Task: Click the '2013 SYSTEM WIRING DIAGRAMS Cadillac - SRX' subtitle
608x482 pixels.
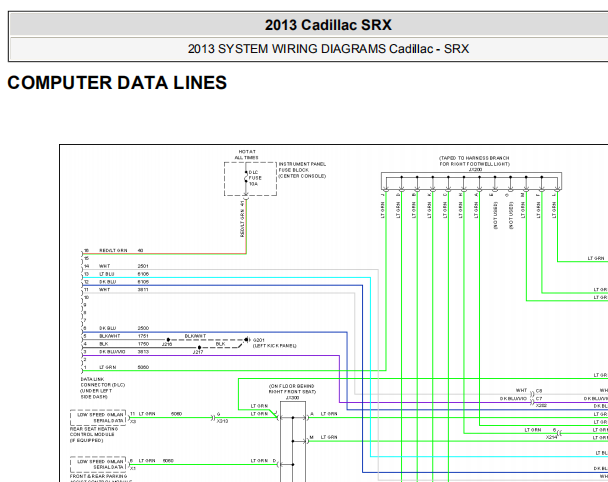Action: (328, 49)
